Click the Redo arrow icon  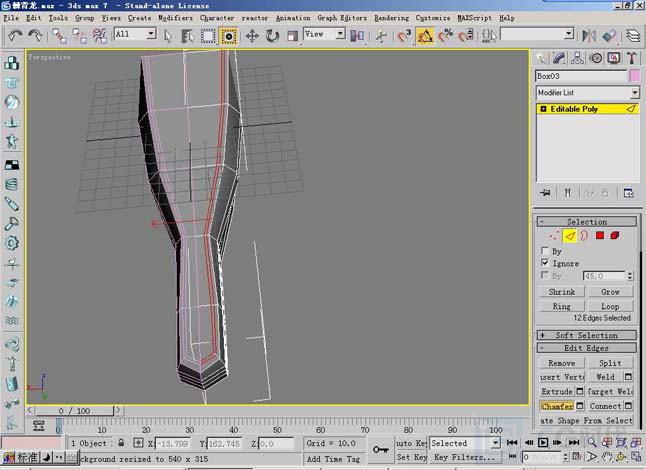[x=35, y=36]
